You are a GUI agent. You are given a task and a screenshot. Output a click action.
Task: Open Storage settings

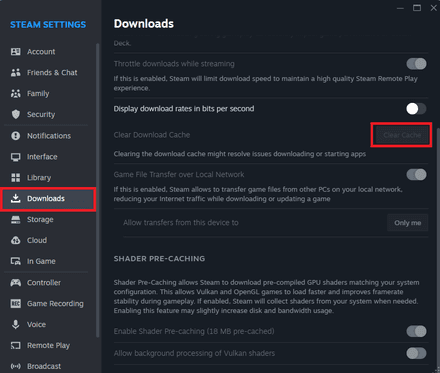click(49, 219)
